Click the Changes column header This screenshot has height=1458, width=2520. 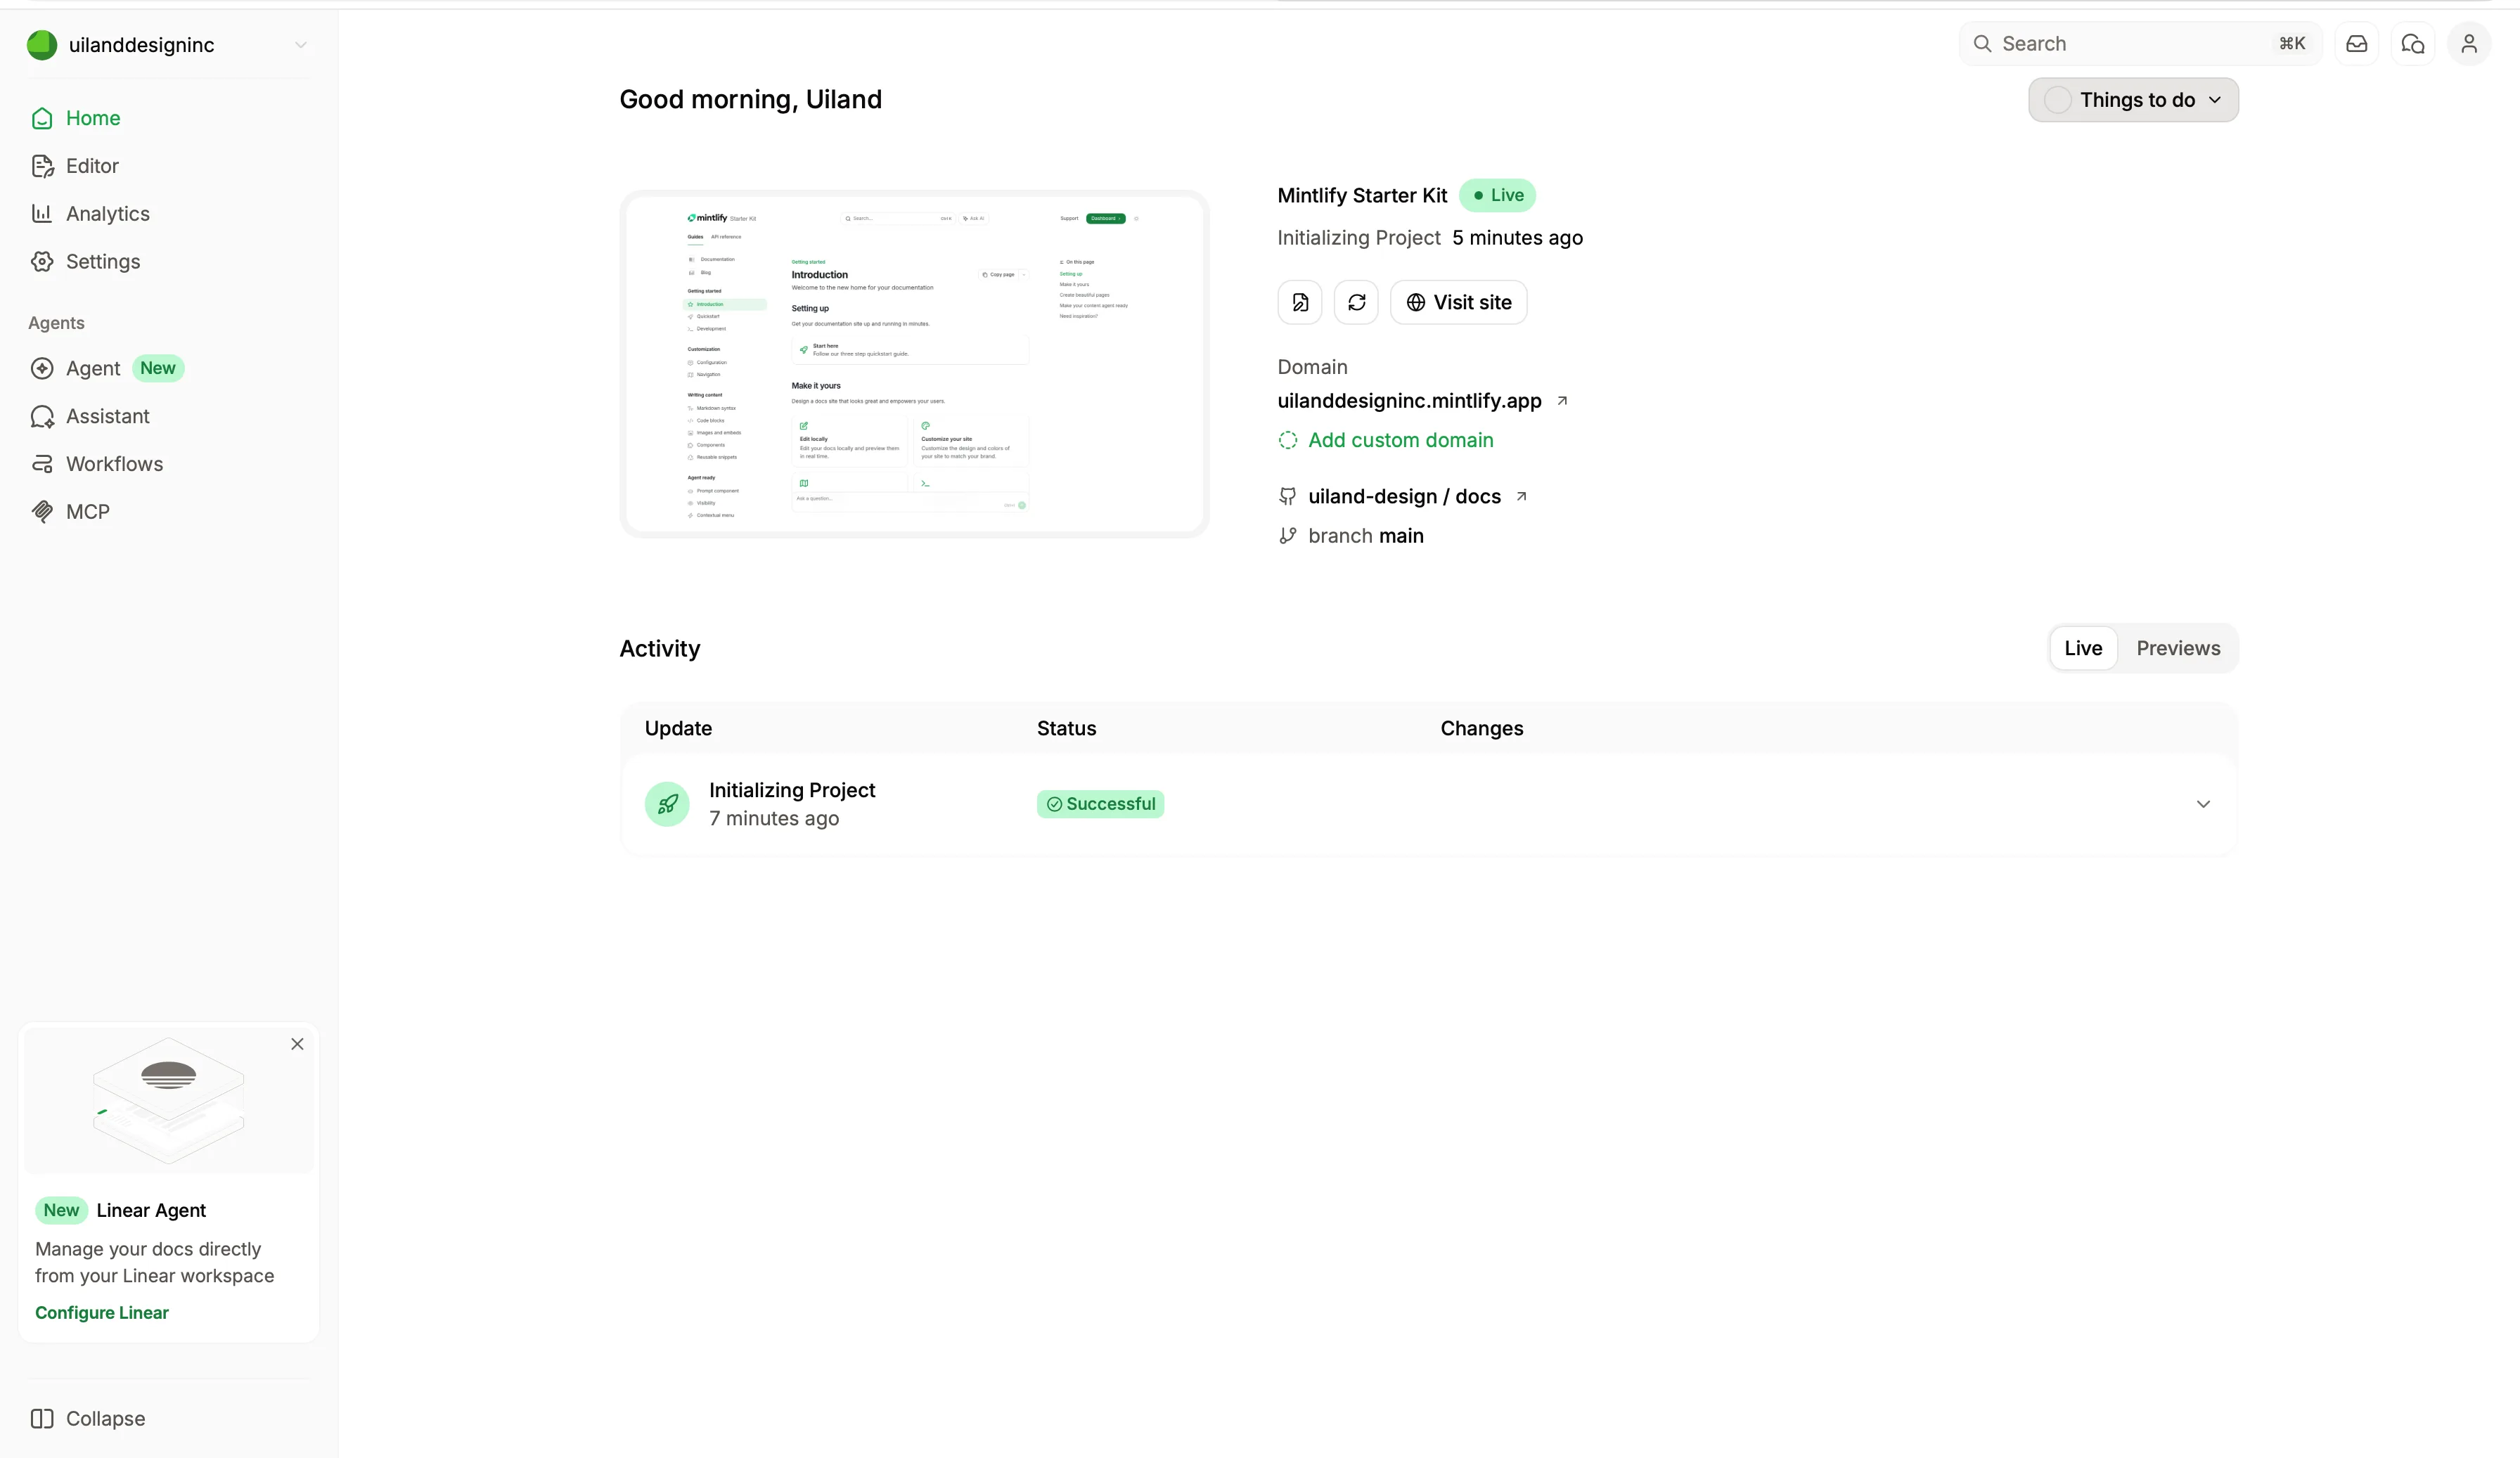coord(1482,729)
